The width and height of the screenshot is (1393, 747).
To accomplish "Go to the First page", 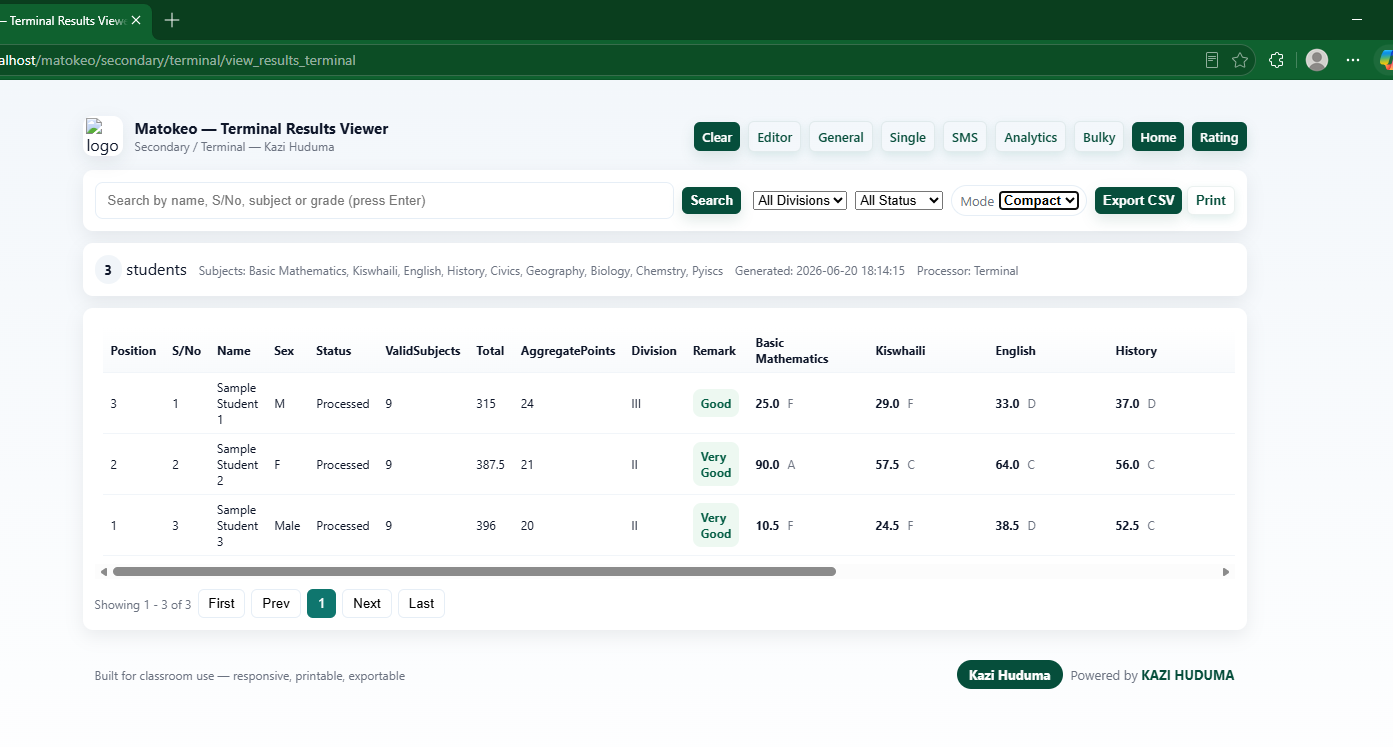I will pos(222,603).
